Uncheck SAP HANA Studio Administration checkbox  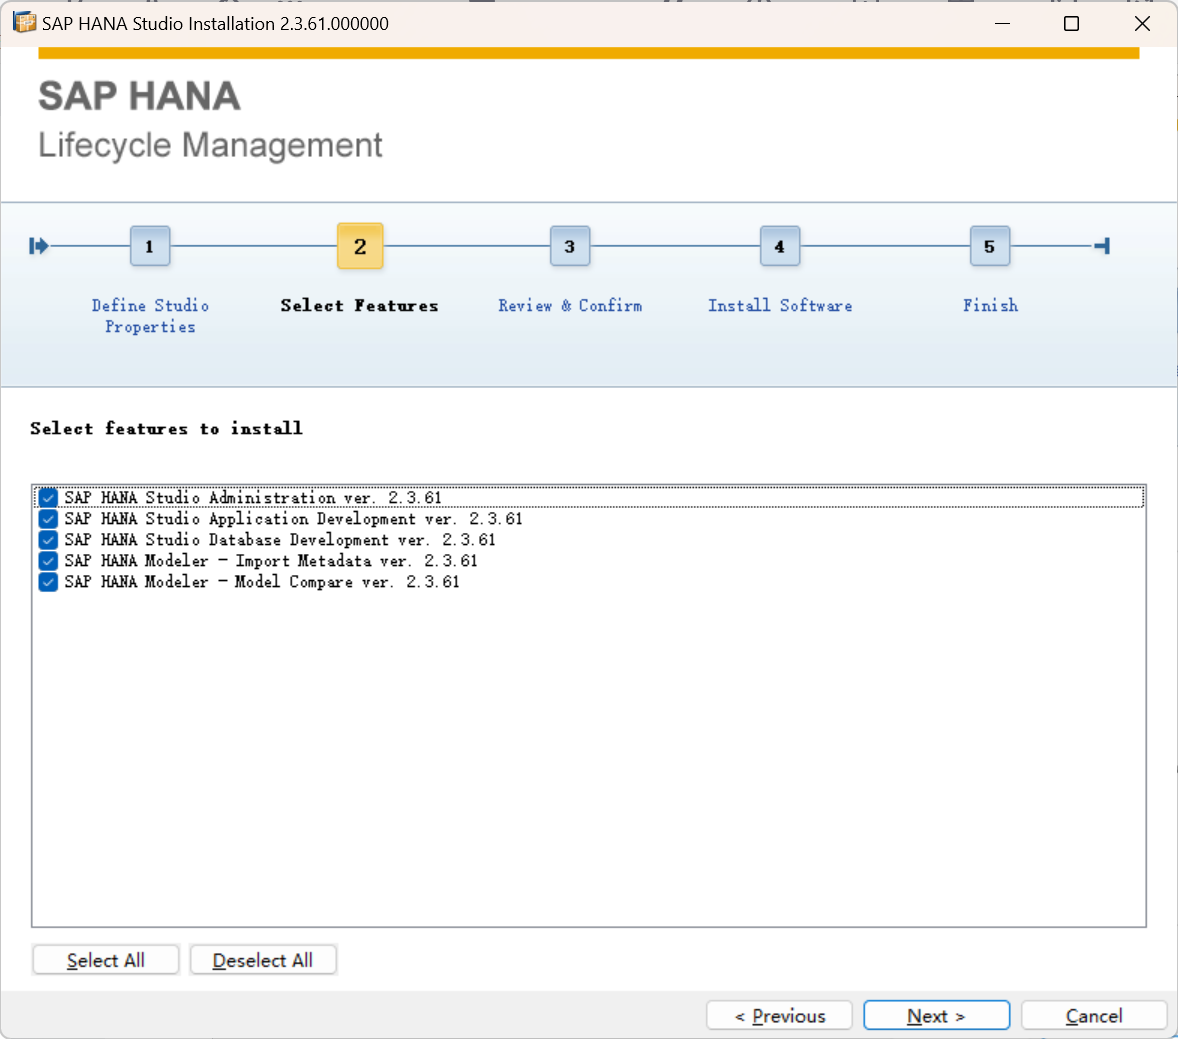(48, 497)
